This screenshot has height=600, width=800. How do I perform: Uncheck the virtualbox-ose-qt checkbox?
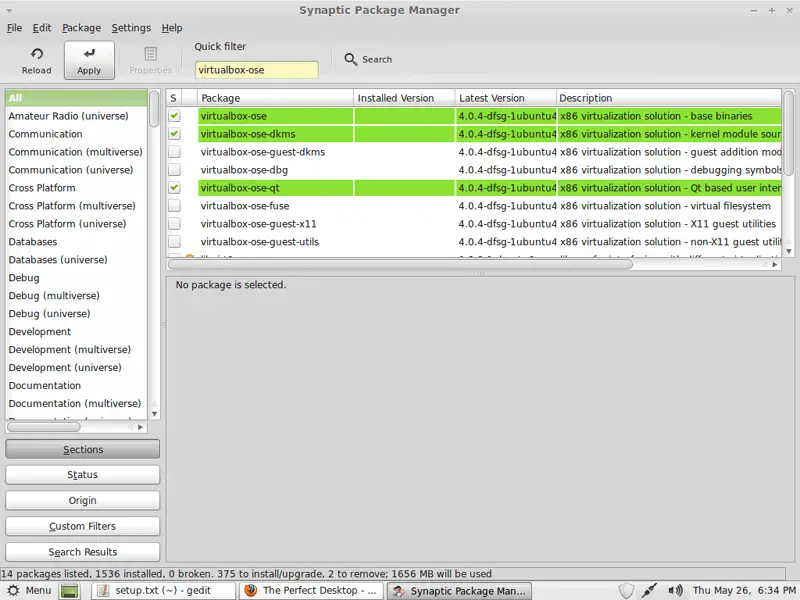174,188
